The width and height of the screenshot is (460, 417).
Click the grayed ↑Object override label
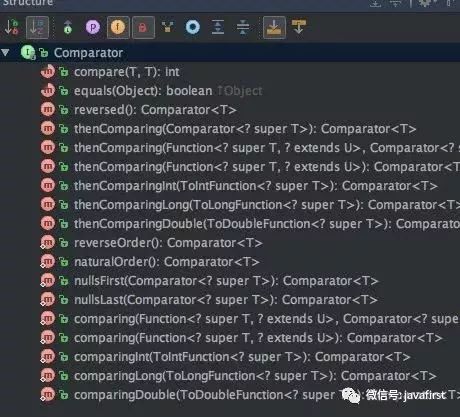coord(240,91)
